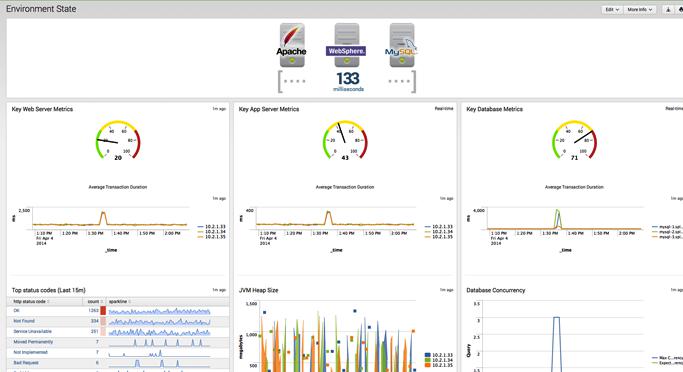Click the spike in app server transaction chart
This screenshot has height=372, width=683.
328,217
